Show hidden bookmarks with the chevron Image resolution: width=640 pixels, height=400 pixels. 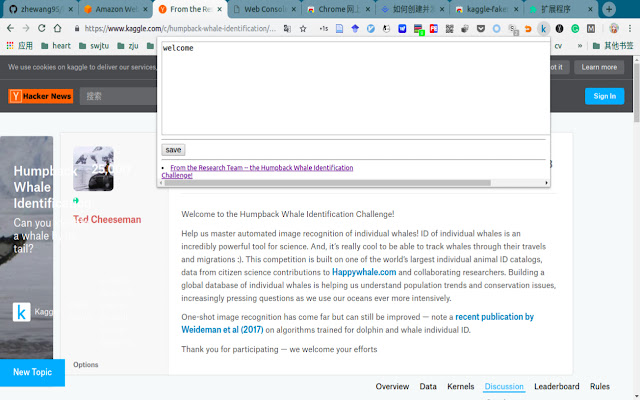click(x=580, y=46)
